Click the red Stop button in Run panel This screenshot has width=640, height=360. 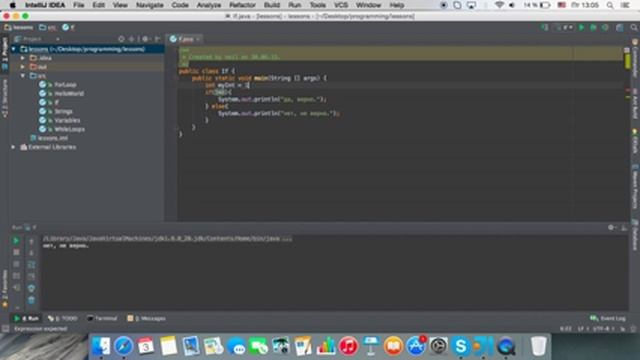[16, 253]
